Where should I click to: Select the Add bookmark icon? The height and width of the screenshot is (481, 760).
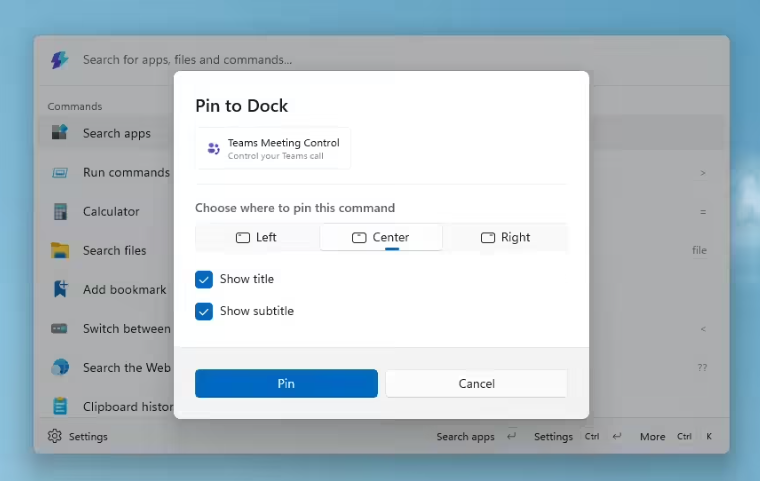click(59, 289)
